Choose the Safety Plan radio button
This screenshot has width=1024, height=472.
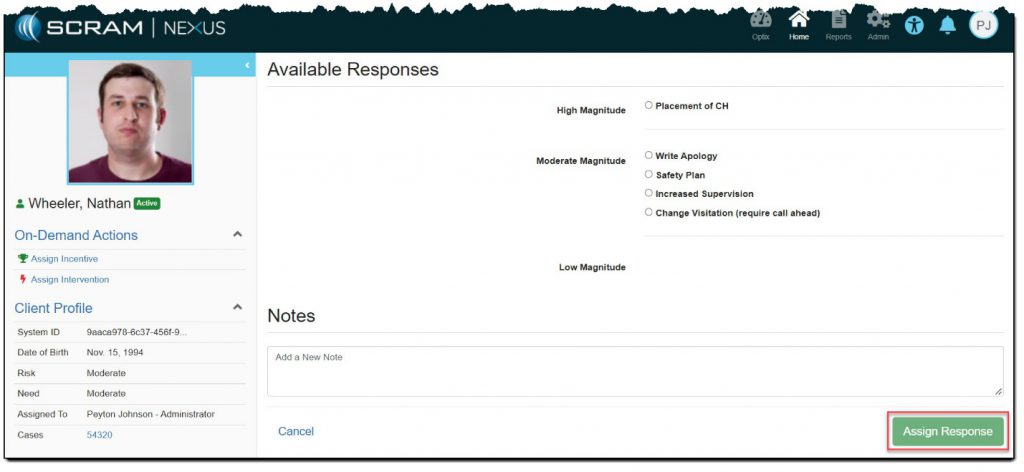649,174
